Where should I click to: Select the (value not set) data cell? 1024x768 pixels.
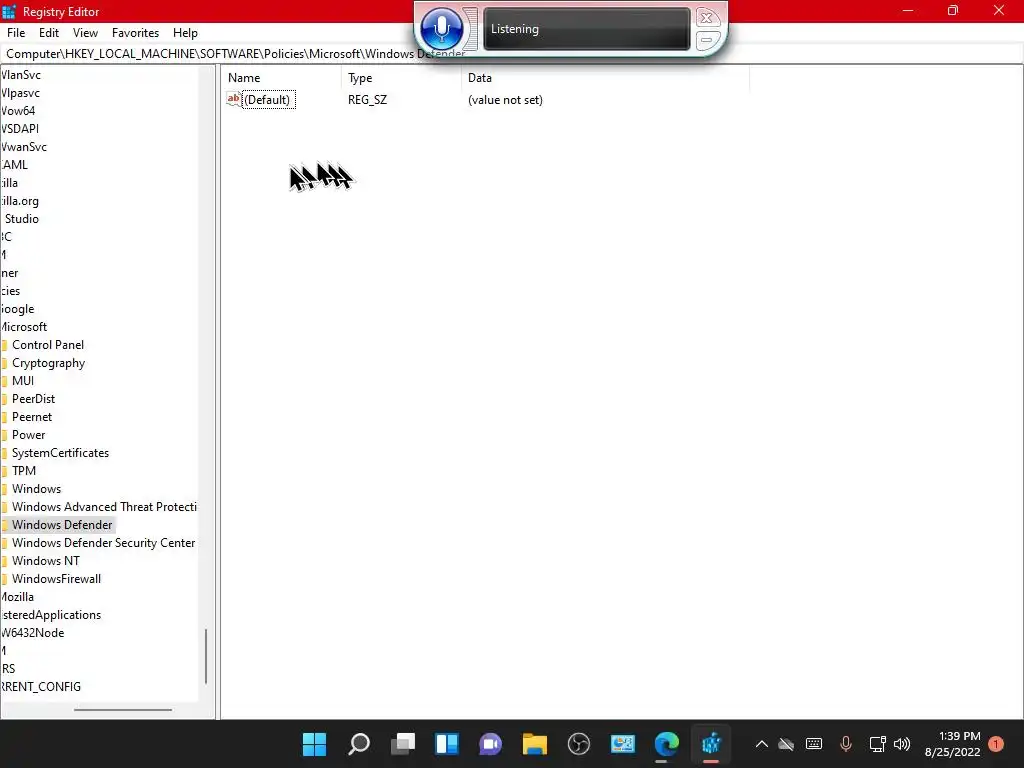(x=505, y=100)
